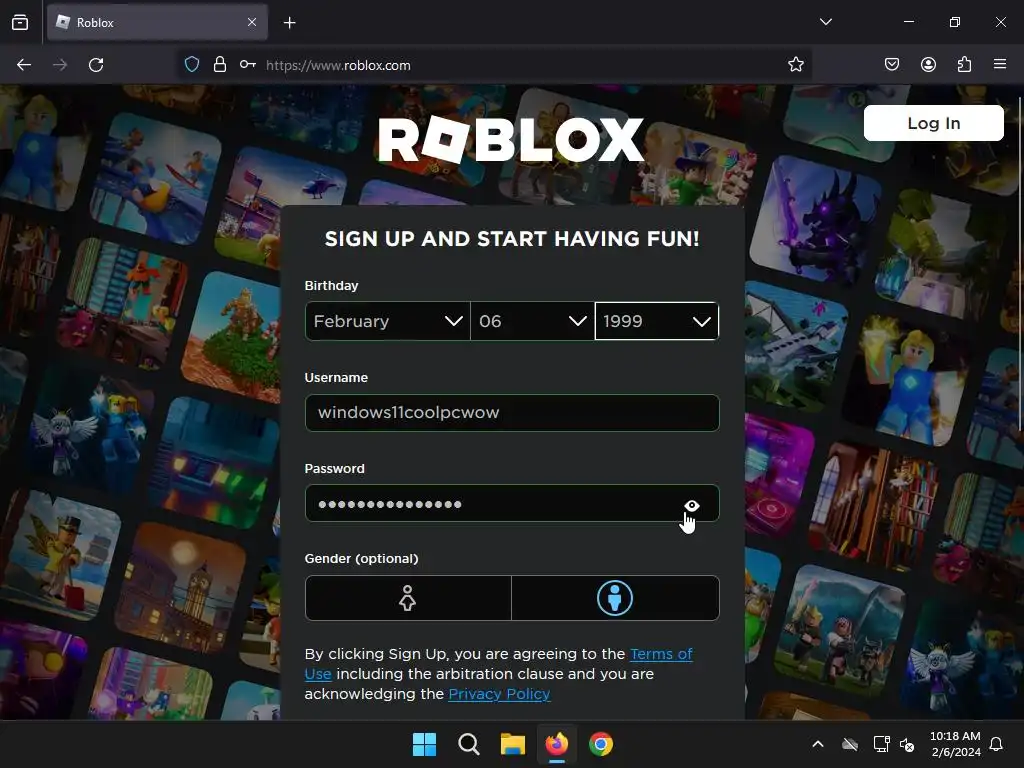Show hidden system tray icons
Image resolution: width=1024 pixels, height=768 pixels.
[x=818, y=744]
